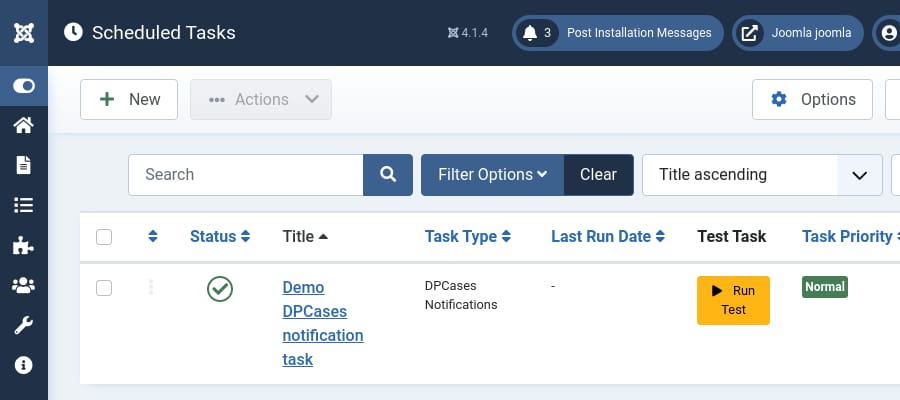Open the System wrench sidebar icon
The height and width of the screenshot is (400, 900).
pyautogui.click(x=24, y=325)
